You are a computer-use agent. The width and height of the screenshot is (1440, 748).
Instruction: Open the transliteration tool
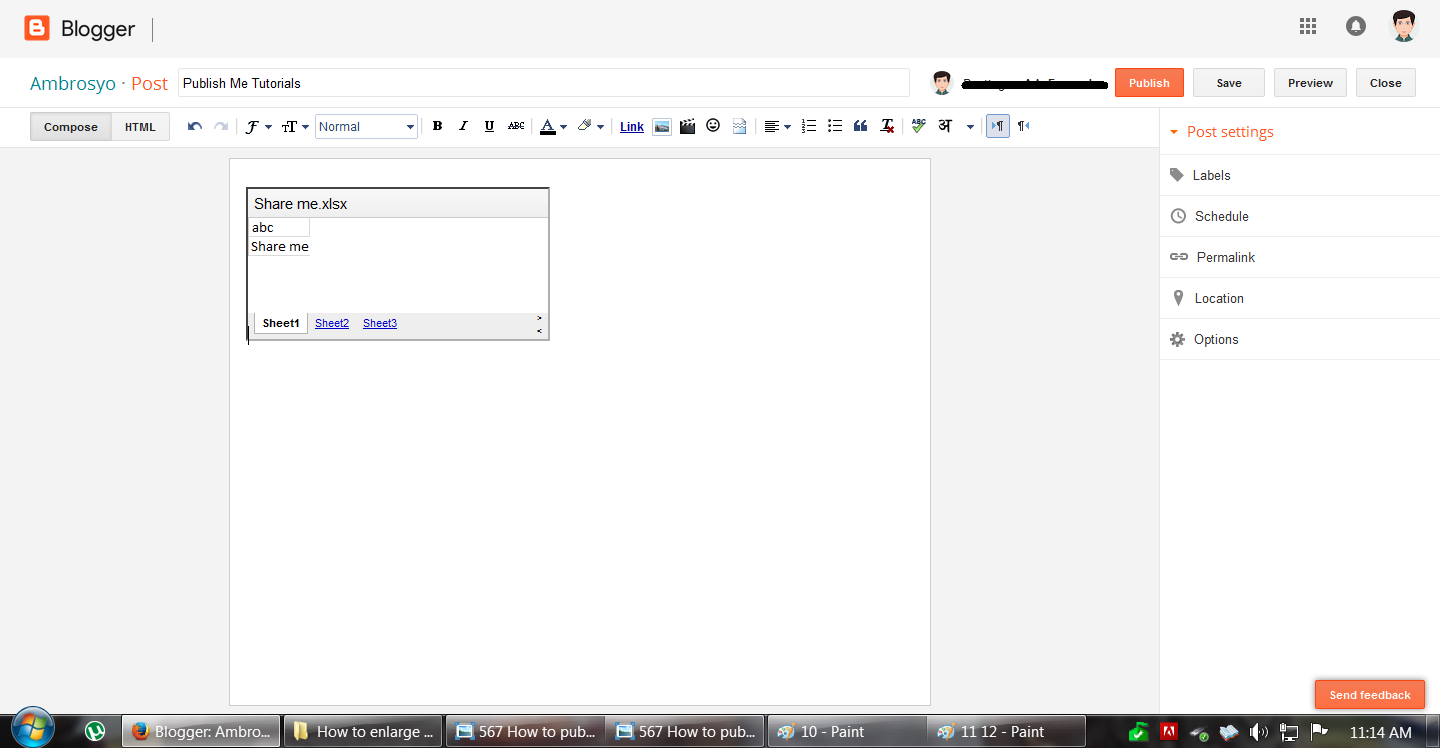tap(944, 126)
